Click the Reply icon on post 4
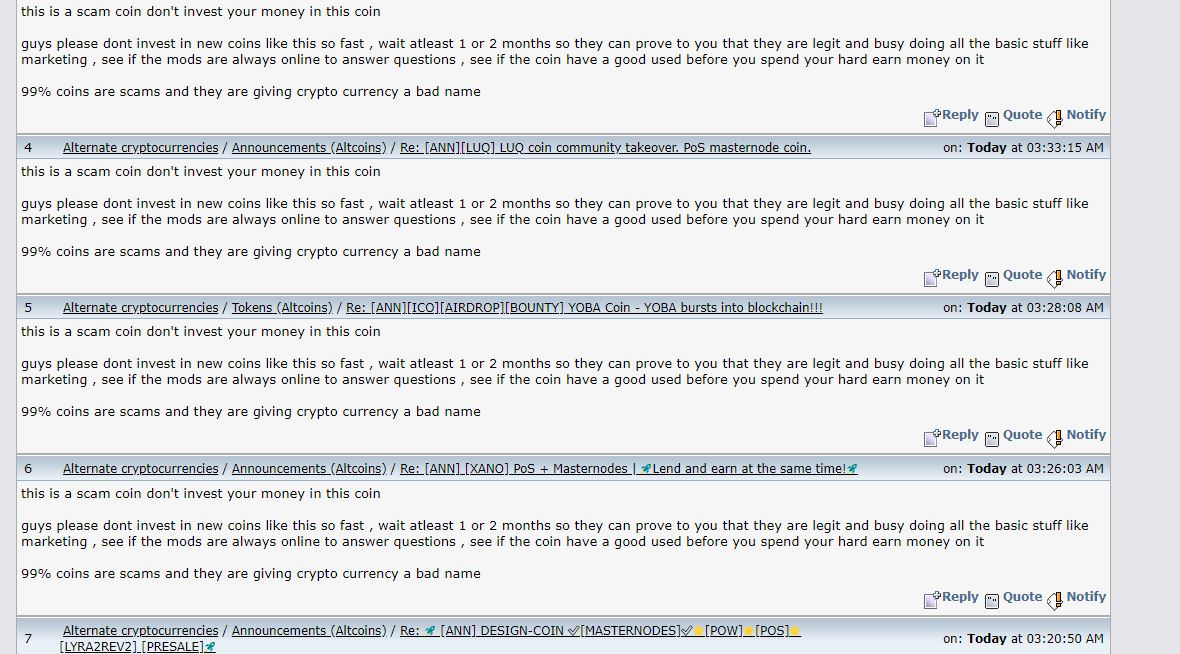 pyautogui.click(x=932, y=278)
